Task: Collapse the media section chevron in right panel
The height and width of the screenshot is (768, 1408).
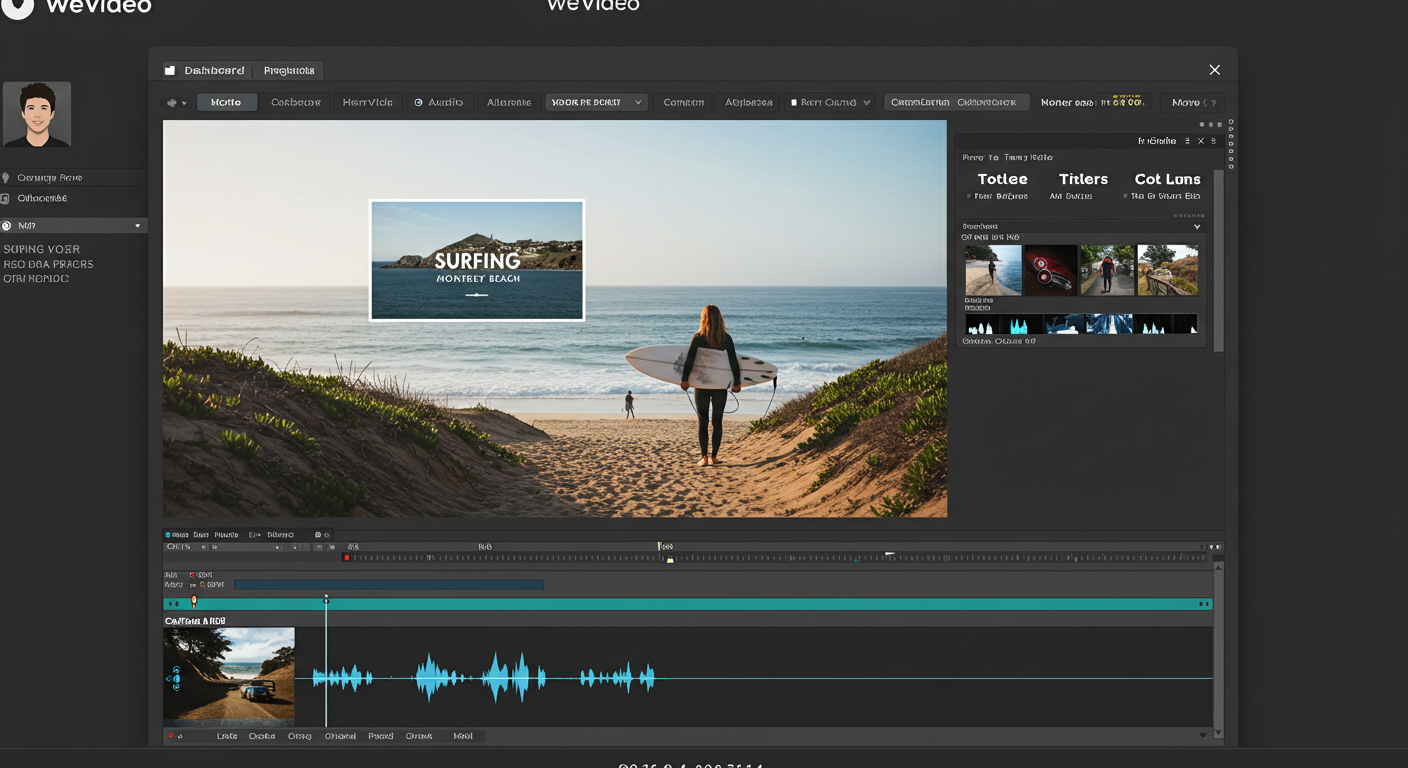Action: click(1197, 227)
